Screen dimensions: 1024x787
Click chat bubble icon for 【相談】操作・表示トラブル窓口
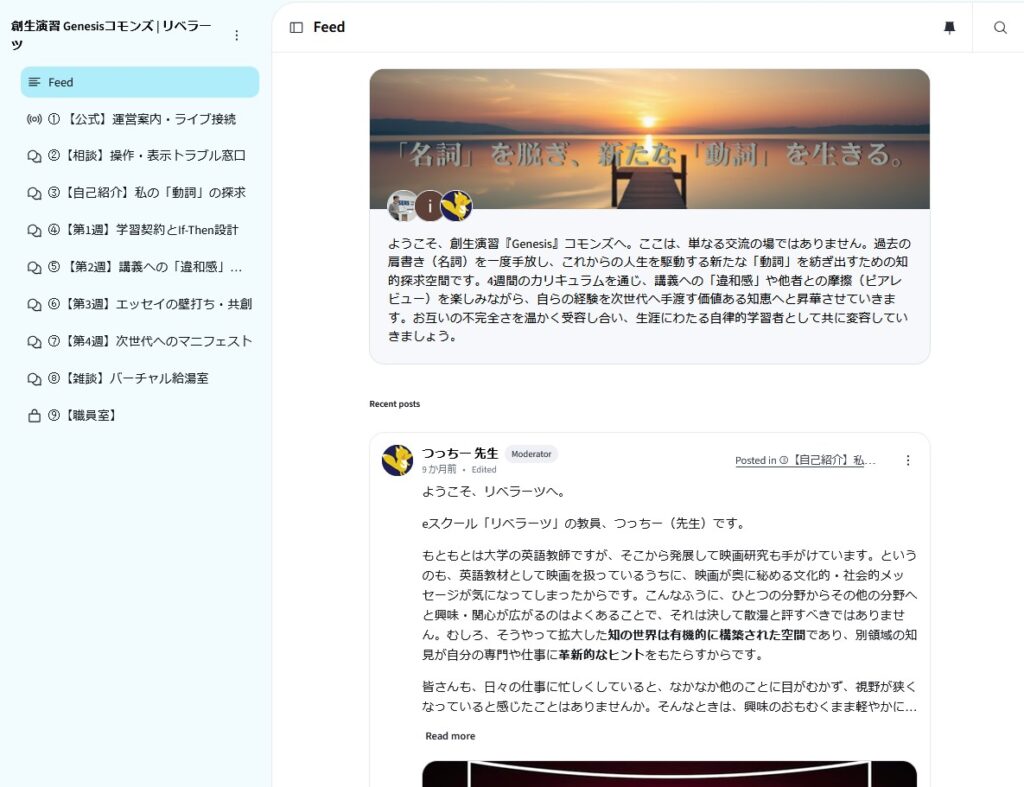(x=34, y=156)
